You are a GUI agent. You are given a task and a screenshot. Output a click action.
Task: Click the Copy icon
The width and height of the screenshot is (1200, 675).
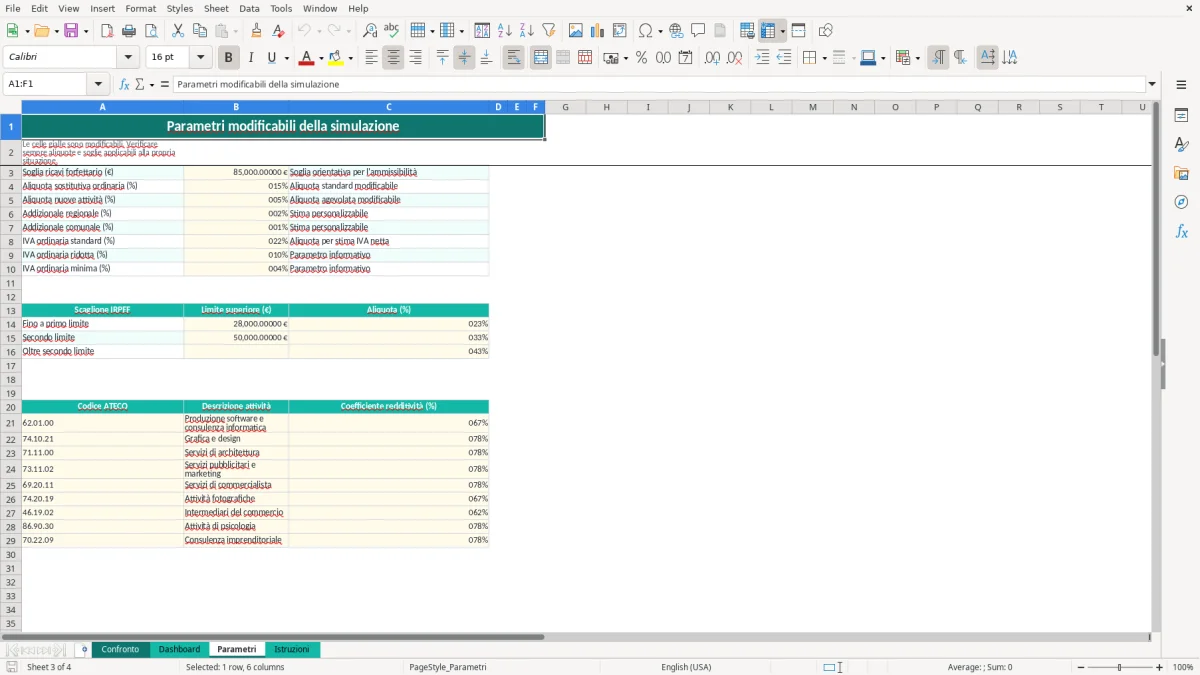200,31
